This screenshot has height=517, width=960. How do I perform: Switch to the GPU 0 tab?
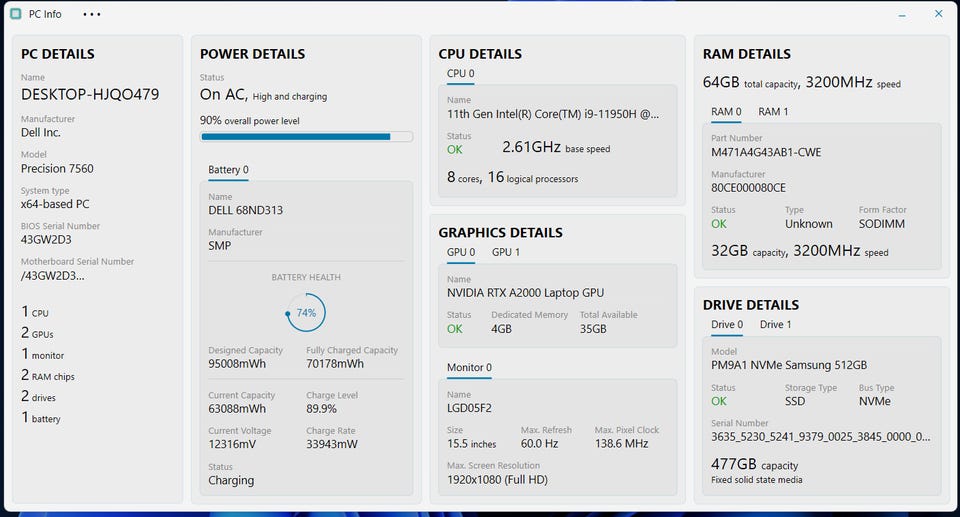click(460, 252)
